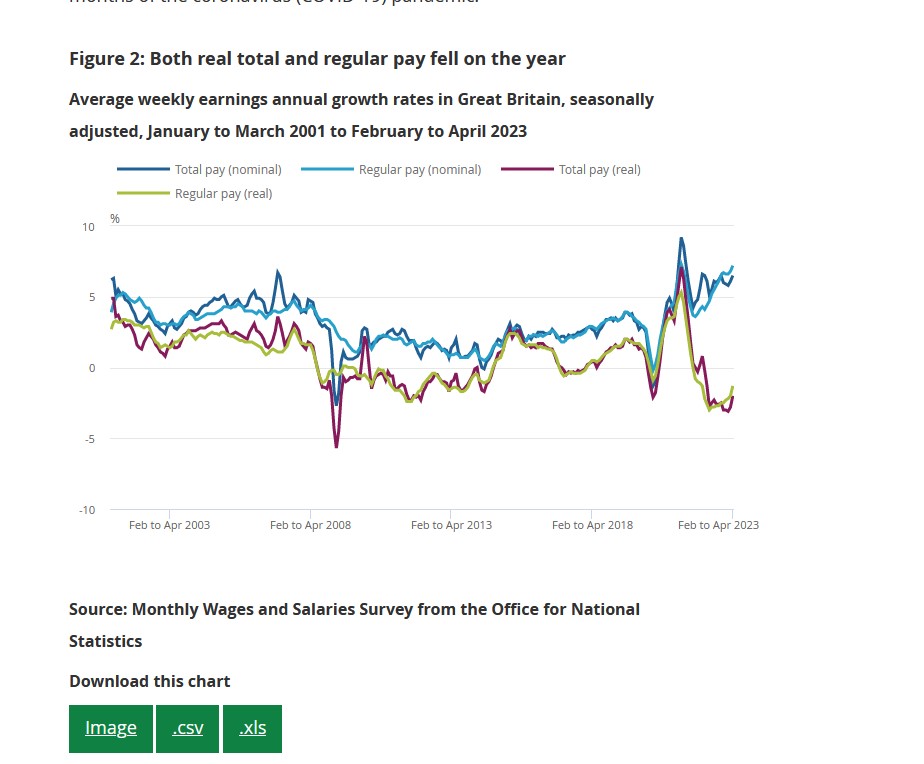
Task: Click the highest dark blue peak near 10
Action: click(x=681, y=239)
